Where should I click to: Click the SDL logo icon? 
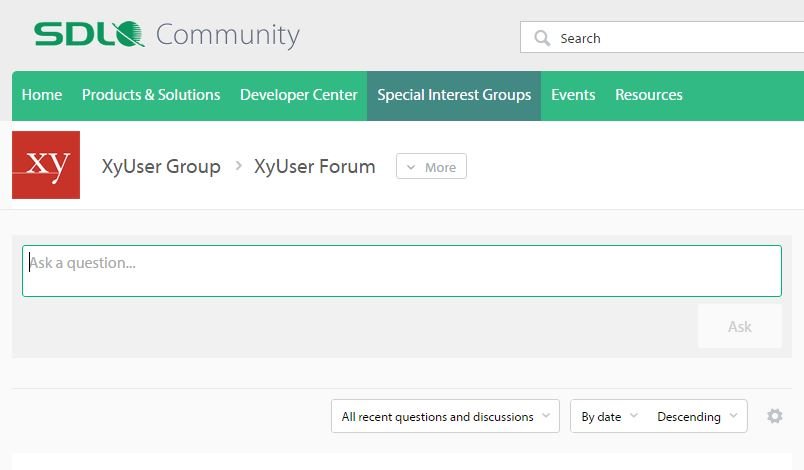pyautogui.click(x=89, y=34)
